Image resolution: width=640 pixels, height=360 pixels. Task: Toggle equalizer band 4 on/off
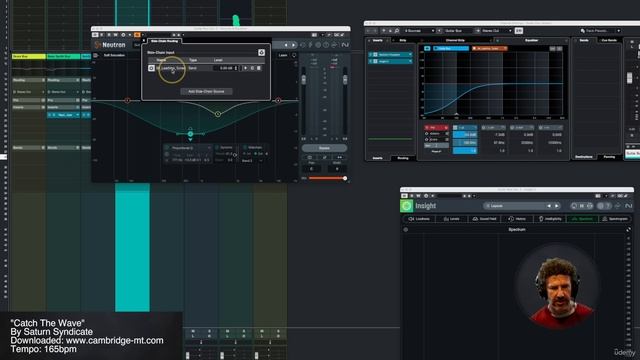coord(541,128)
